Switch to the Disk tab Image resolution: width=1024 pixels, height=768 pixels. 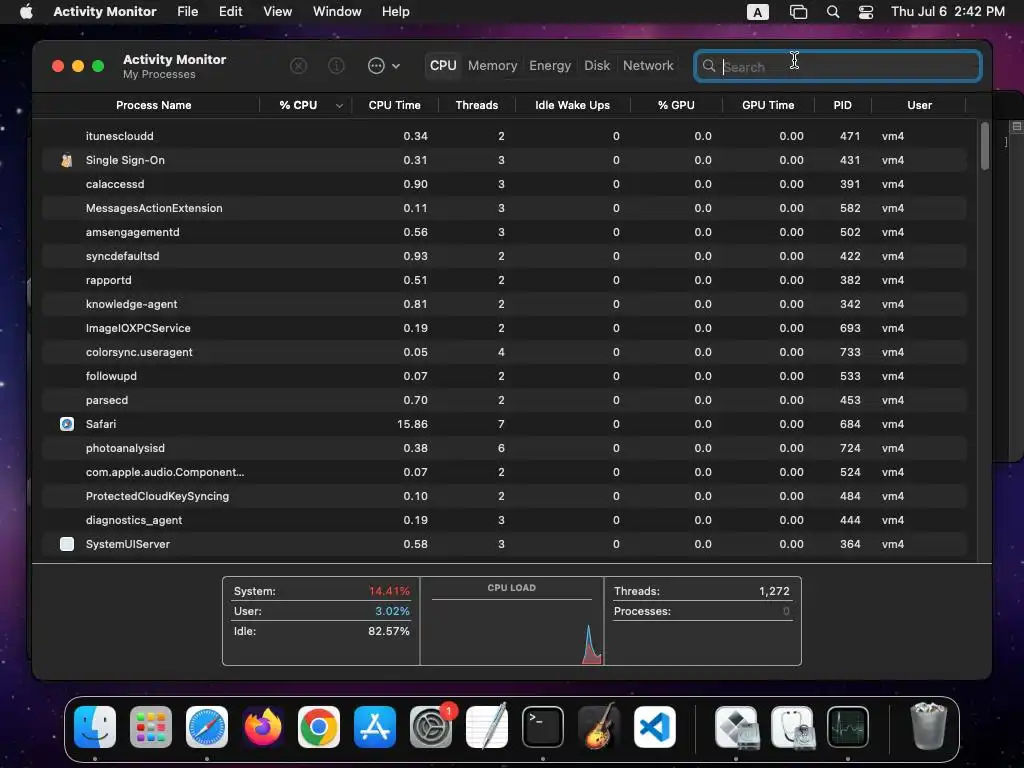click(597, 65)
